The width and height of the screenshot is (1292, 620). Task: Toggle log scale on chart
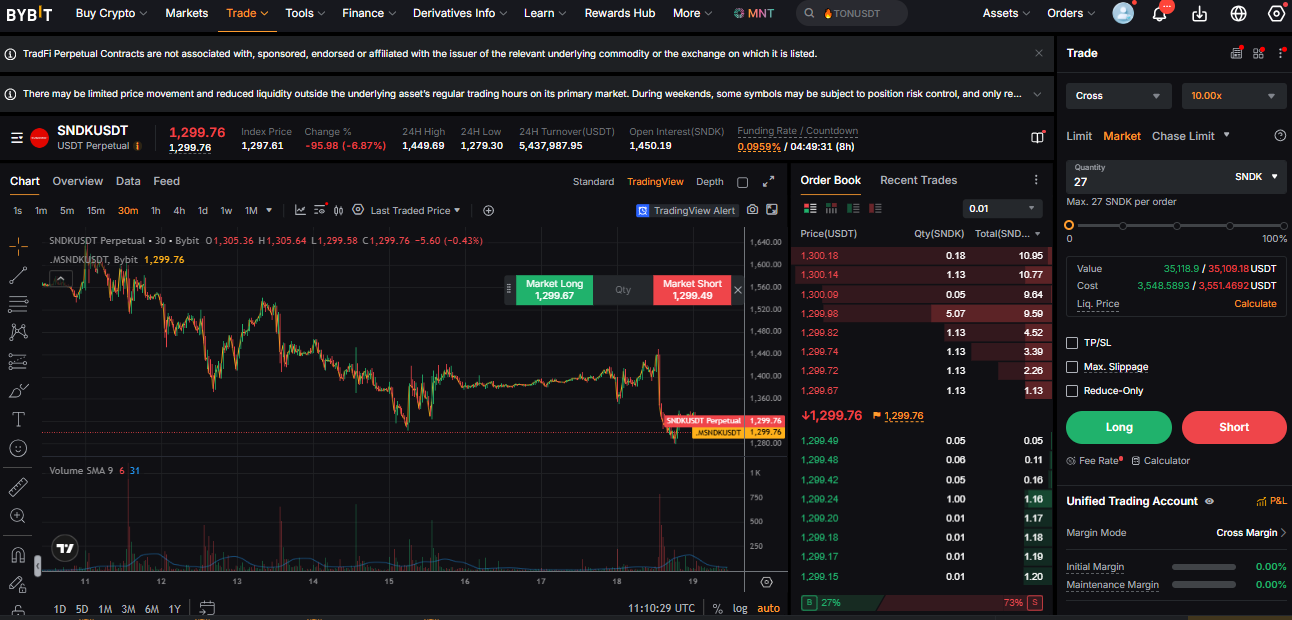[x=740, y=608]
